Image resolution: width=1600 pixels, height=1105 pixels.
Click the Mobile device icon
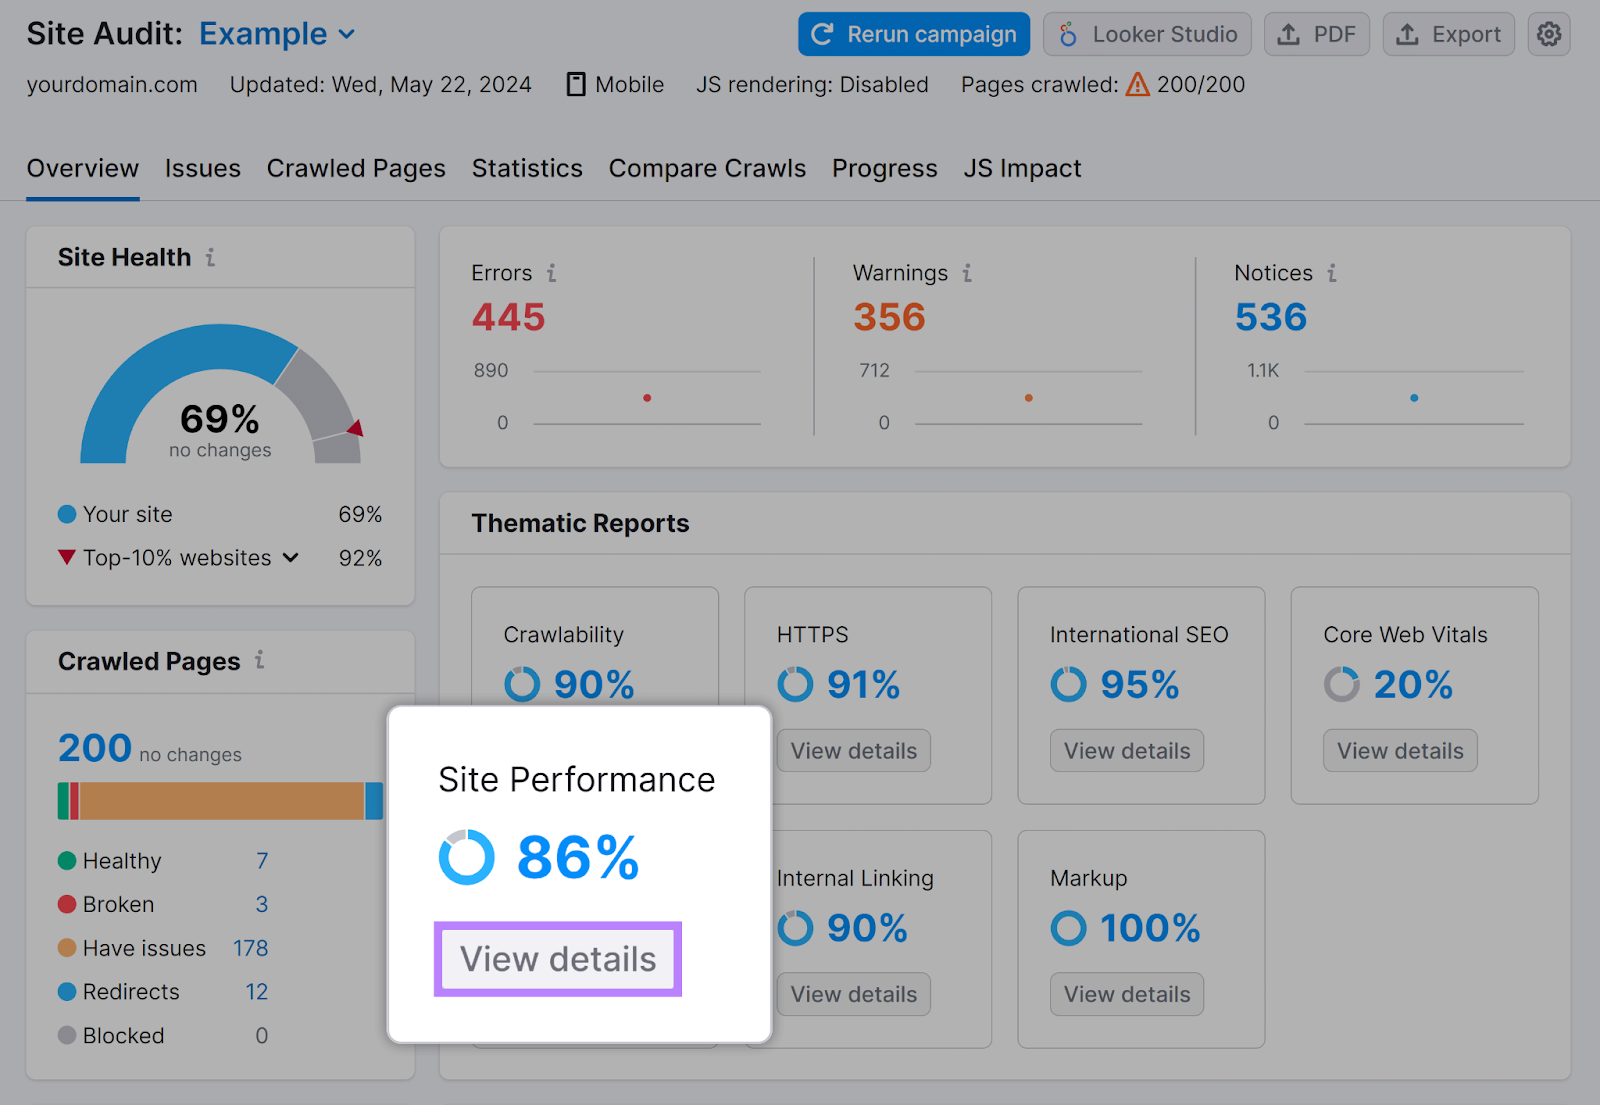(x=575, y=84)
